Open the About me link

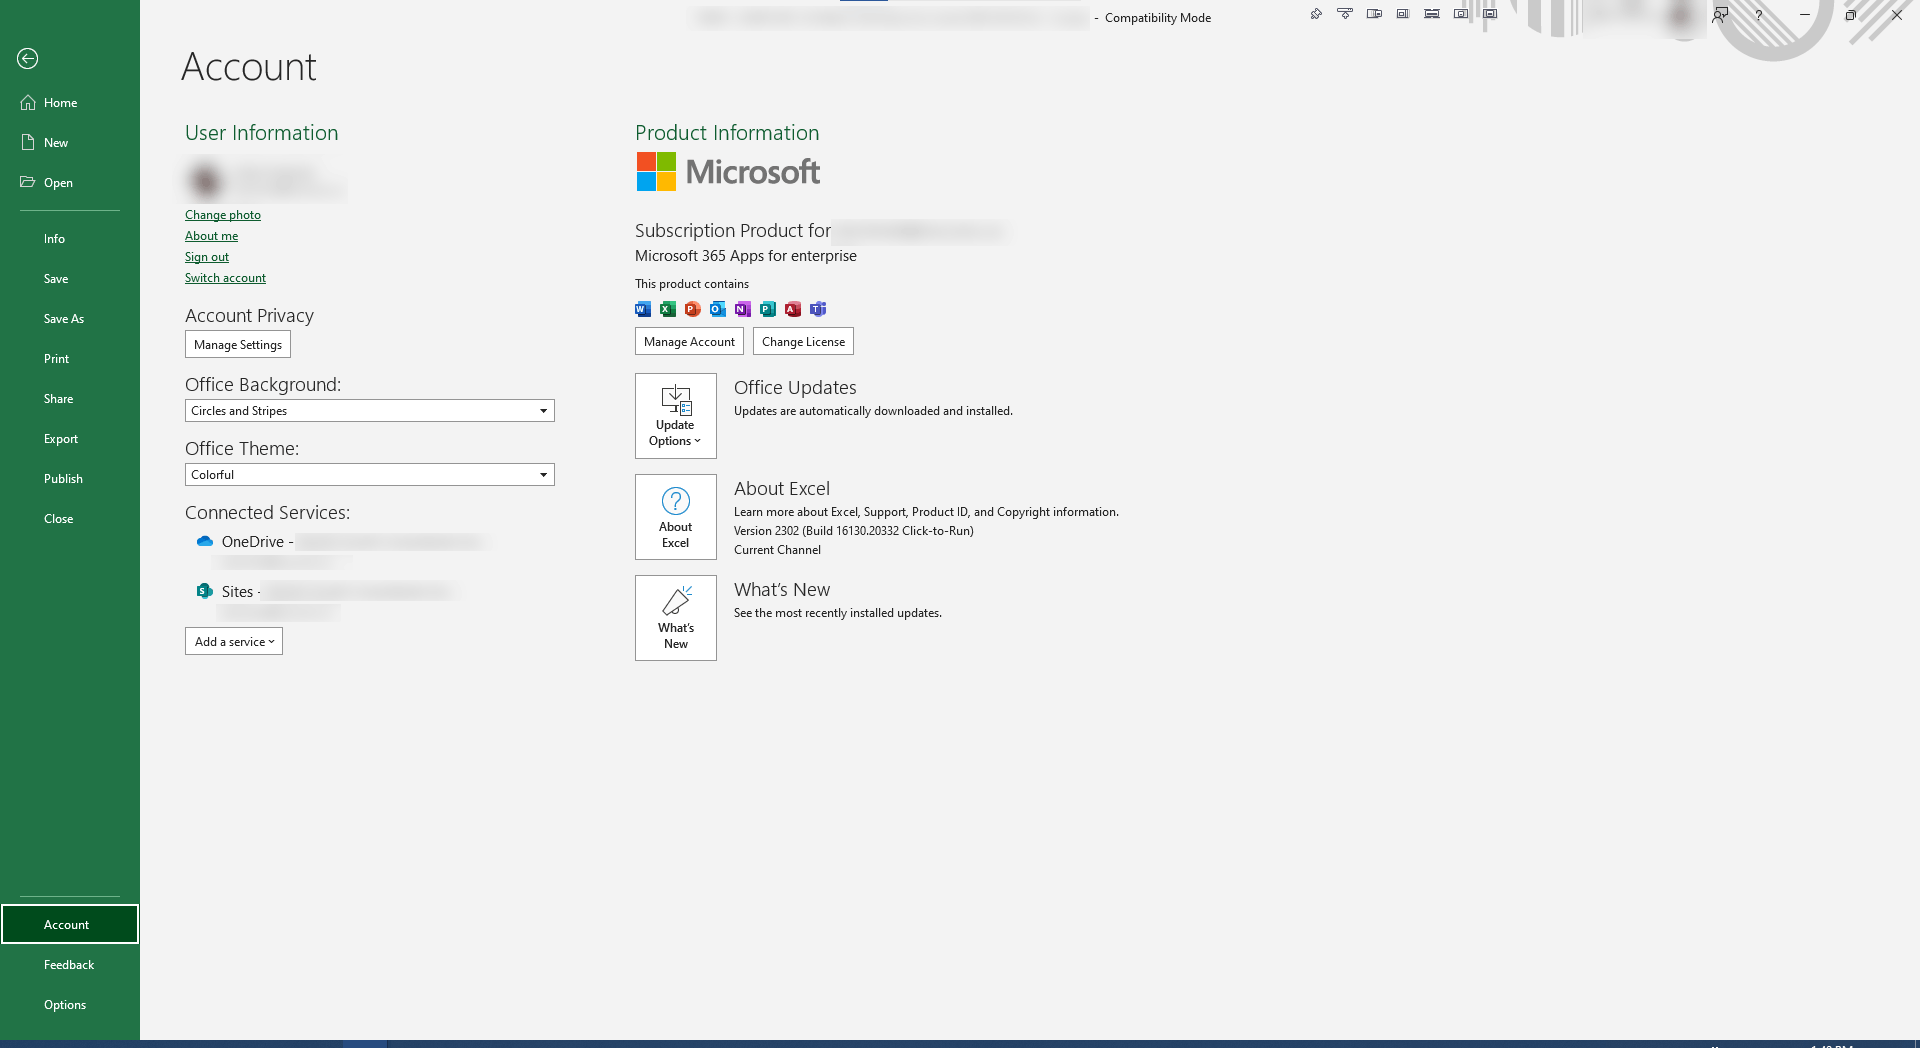click(211, 236)
